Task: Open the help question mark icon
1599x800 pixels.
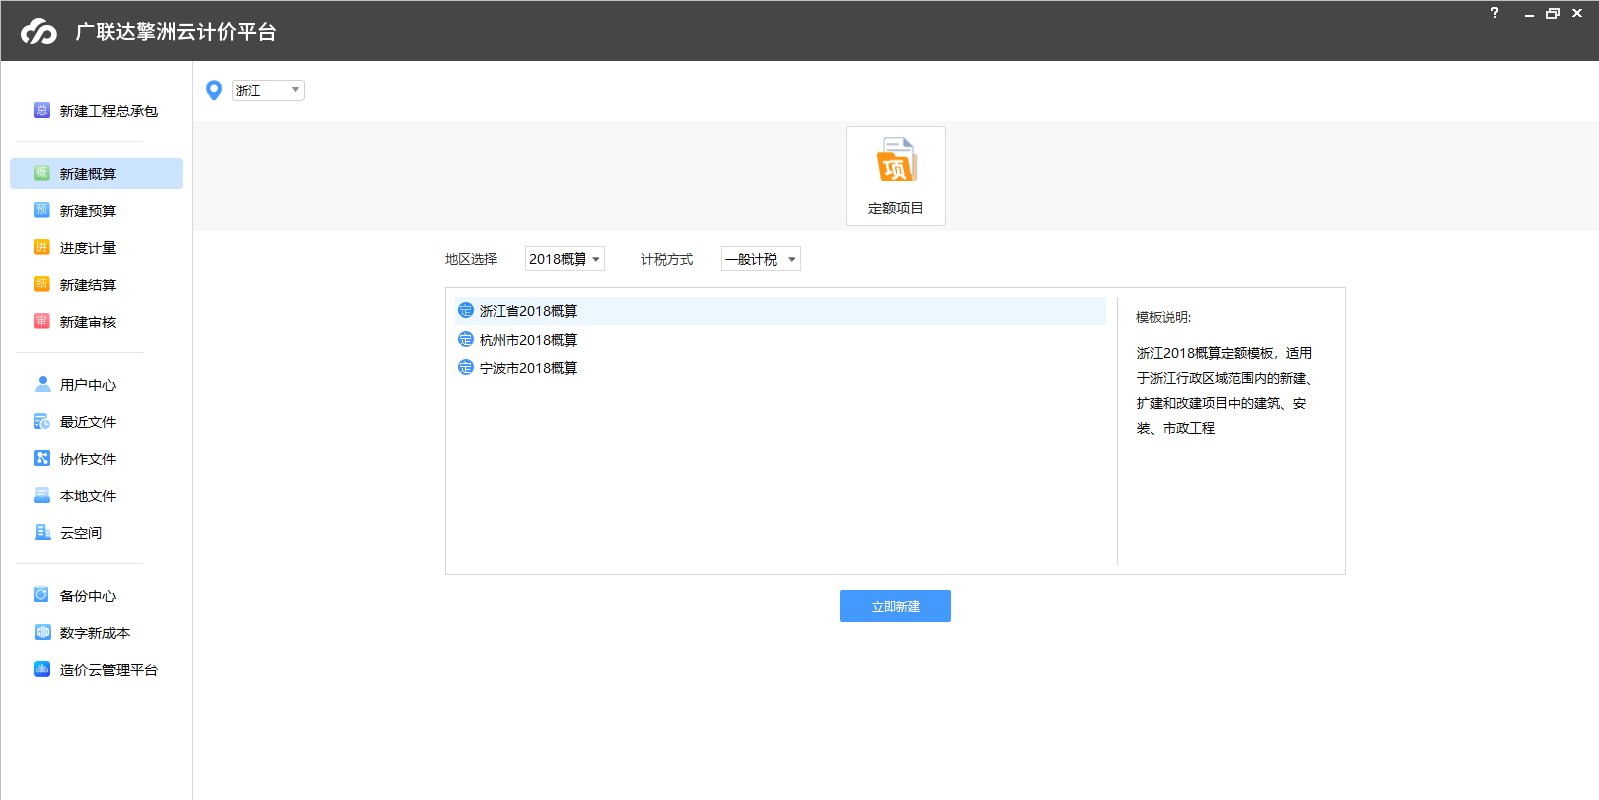Action: tap(1494, 13)
